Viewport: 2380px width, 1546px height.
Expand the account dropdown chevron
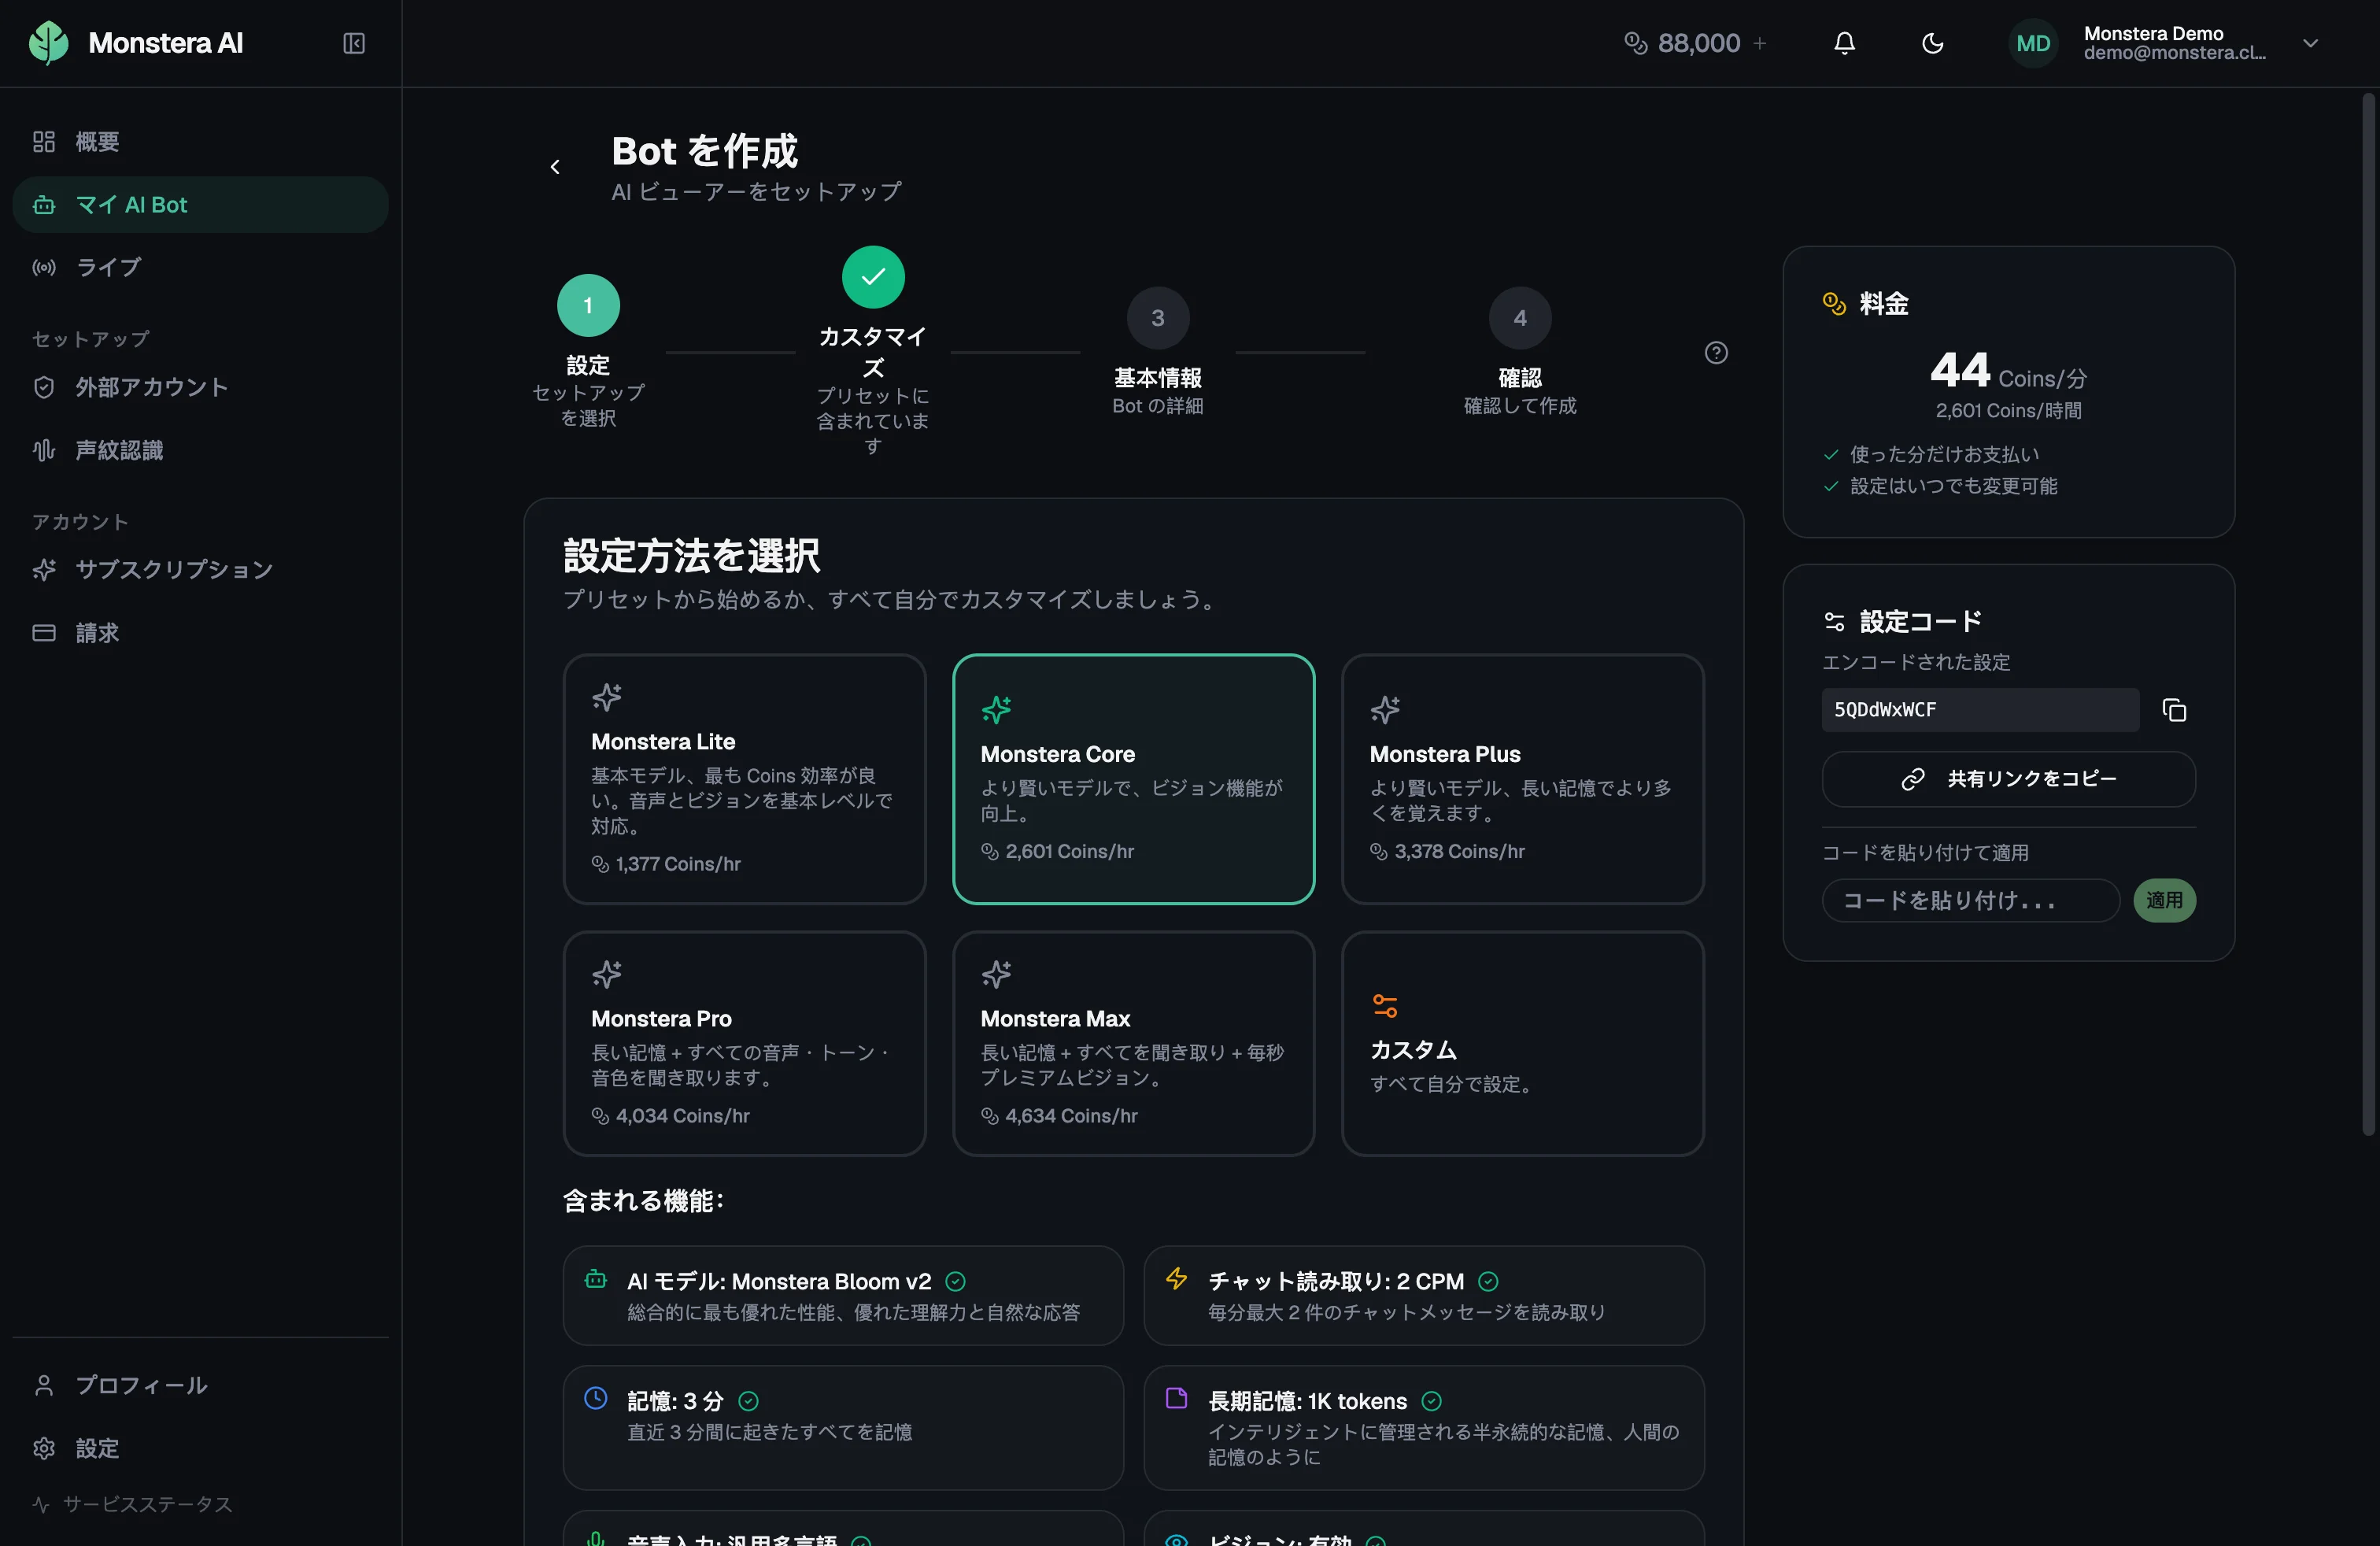point(2310,43)
